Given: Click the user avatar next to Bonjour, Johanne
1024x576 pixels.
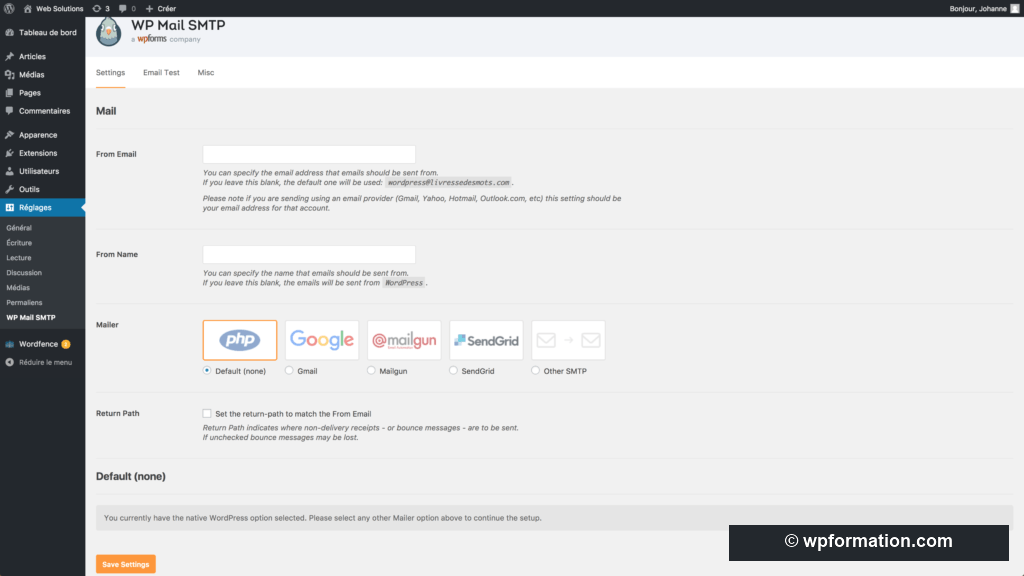Looking at the screenshot, I should [1015, 8].
